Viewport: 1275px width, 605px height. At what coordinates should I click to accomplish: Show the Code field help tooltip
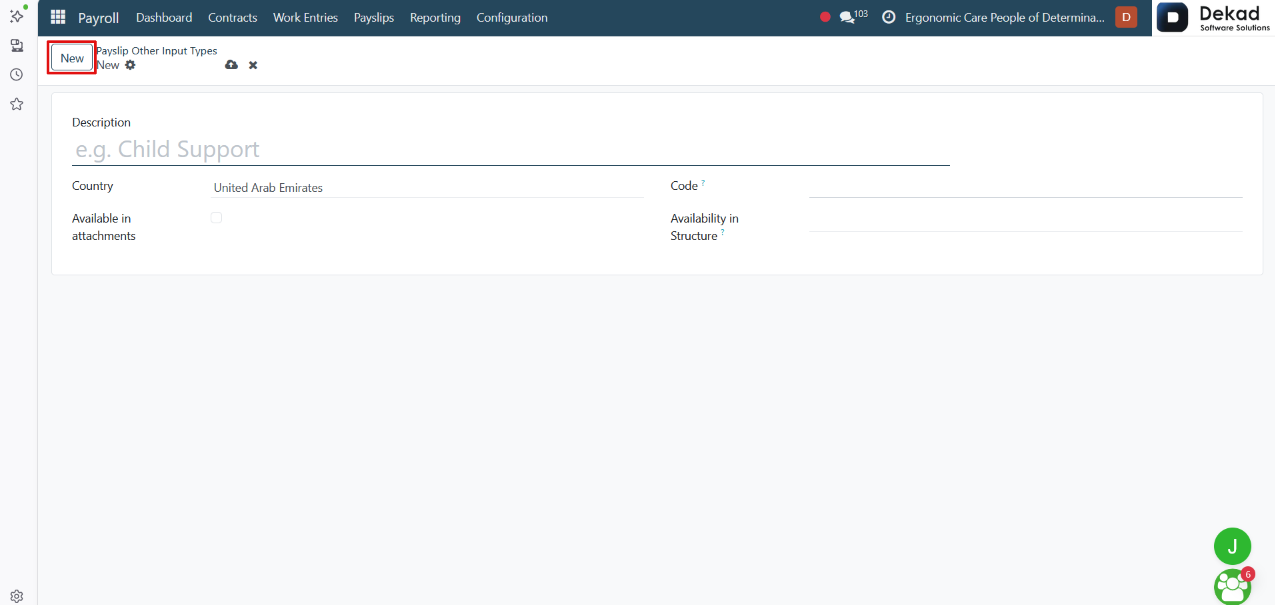[x=703, y=183]
